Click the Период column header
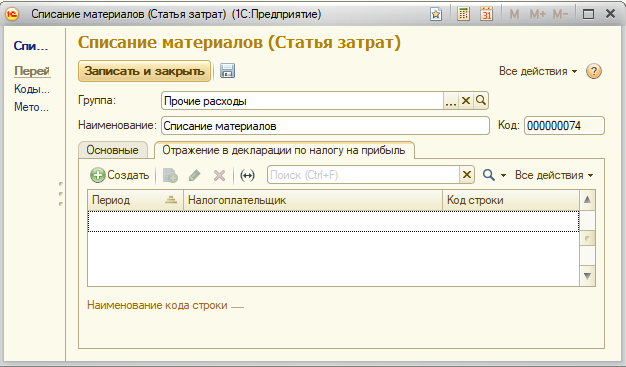 click(135, 200)
